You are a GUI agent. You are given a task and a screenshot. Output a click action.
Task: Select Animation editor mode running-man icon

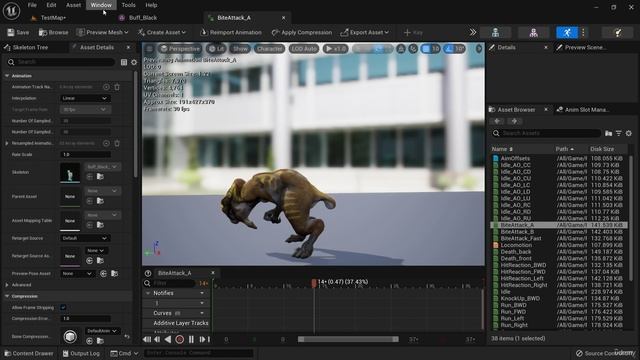567,33
